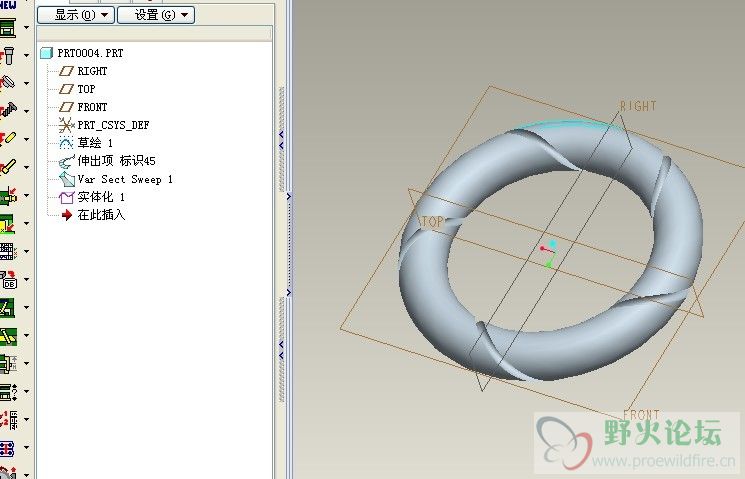
Task: Click the green block icon with yellow diagonal bar
Action: (8, 335)
